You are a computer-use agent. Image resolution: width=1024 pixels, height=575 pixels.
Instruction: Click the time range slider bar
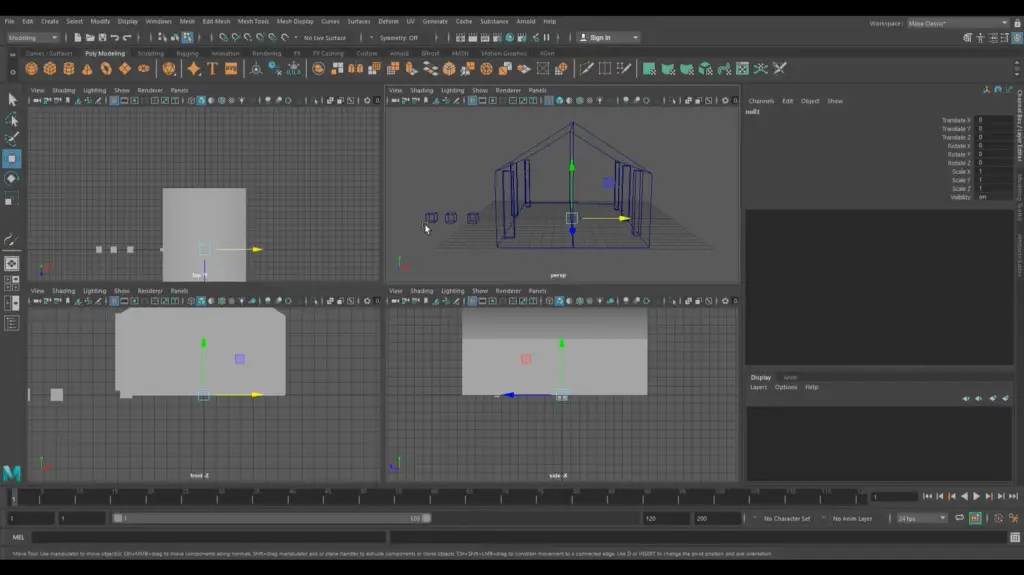coord(270,518)
